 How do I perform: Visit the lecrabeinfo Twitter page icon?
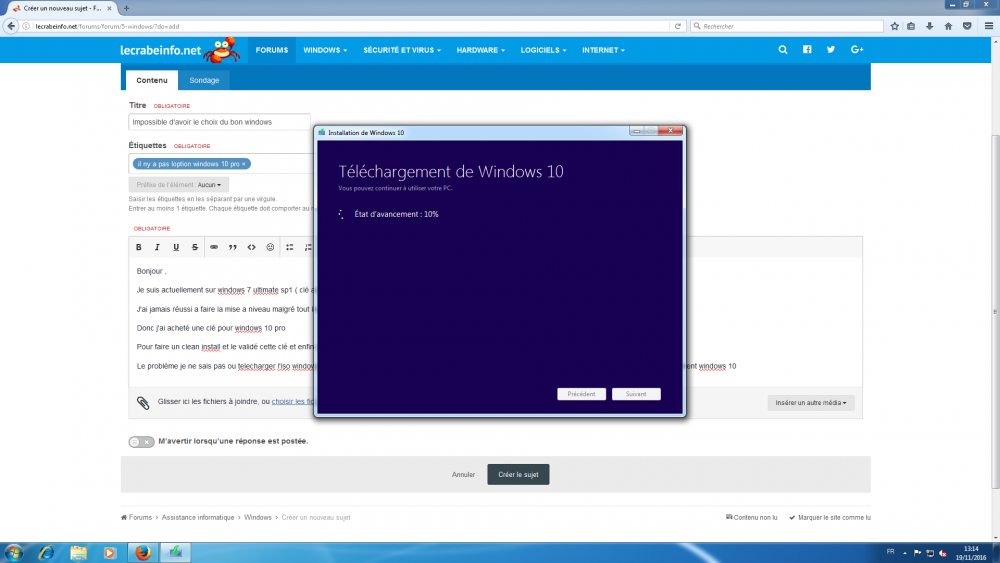pos(831,50)
